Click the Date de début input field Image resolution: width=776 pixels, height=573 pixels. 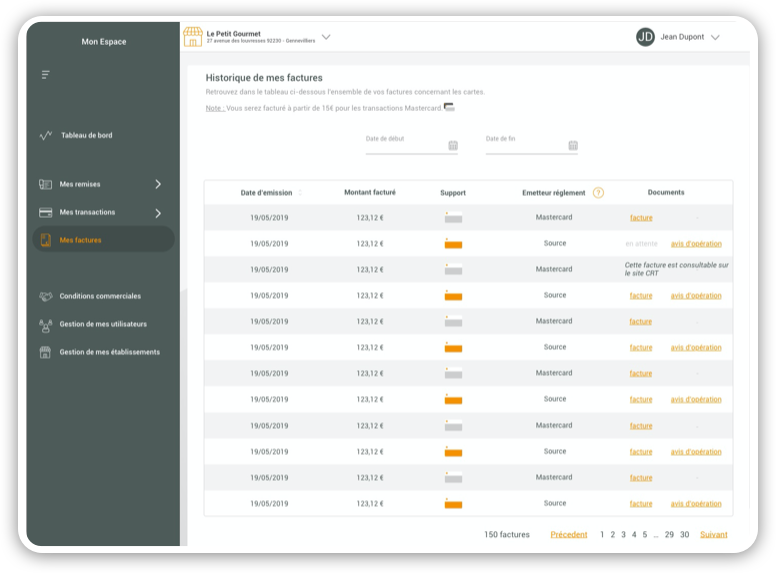click(x=405, y=146)
